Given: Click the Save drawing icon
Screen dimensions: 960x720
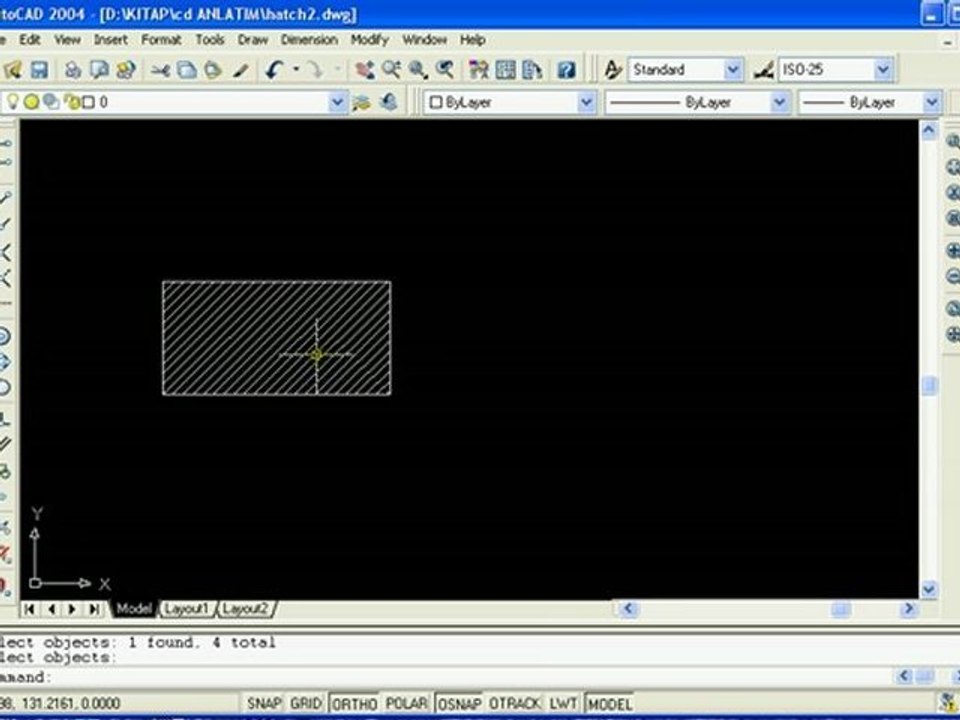Looking at the screenshot, I should (x=39, y=70).
